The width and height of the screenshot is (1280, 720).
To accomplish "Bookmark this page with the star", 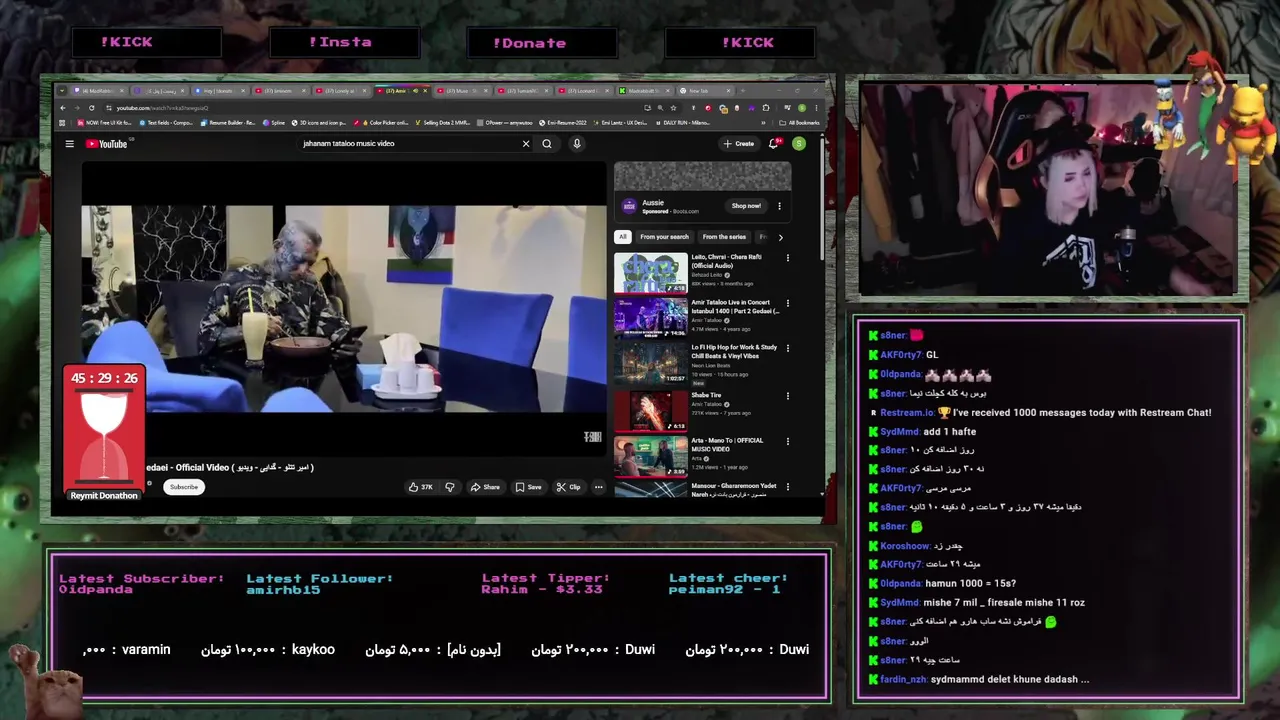I will point(673,108).
